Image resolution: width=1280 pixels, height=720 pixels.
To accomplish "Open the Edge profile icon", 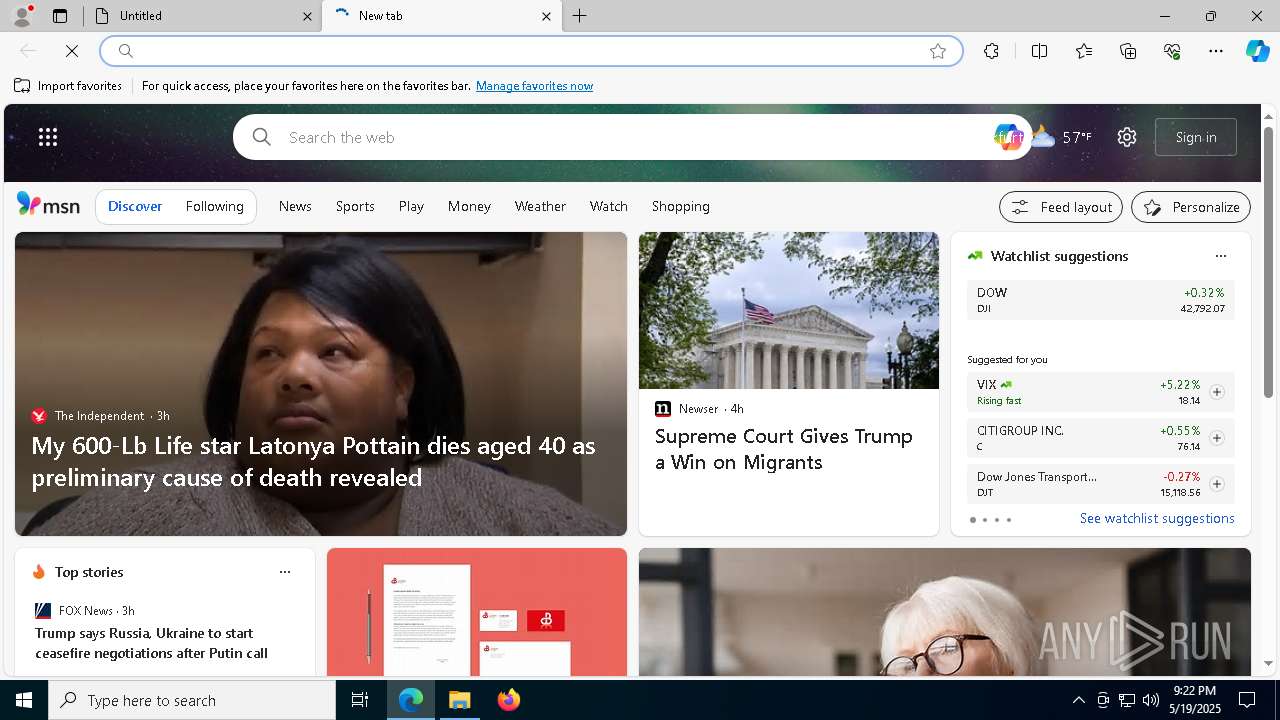I will pyautogui.click(x=22, y=16).
